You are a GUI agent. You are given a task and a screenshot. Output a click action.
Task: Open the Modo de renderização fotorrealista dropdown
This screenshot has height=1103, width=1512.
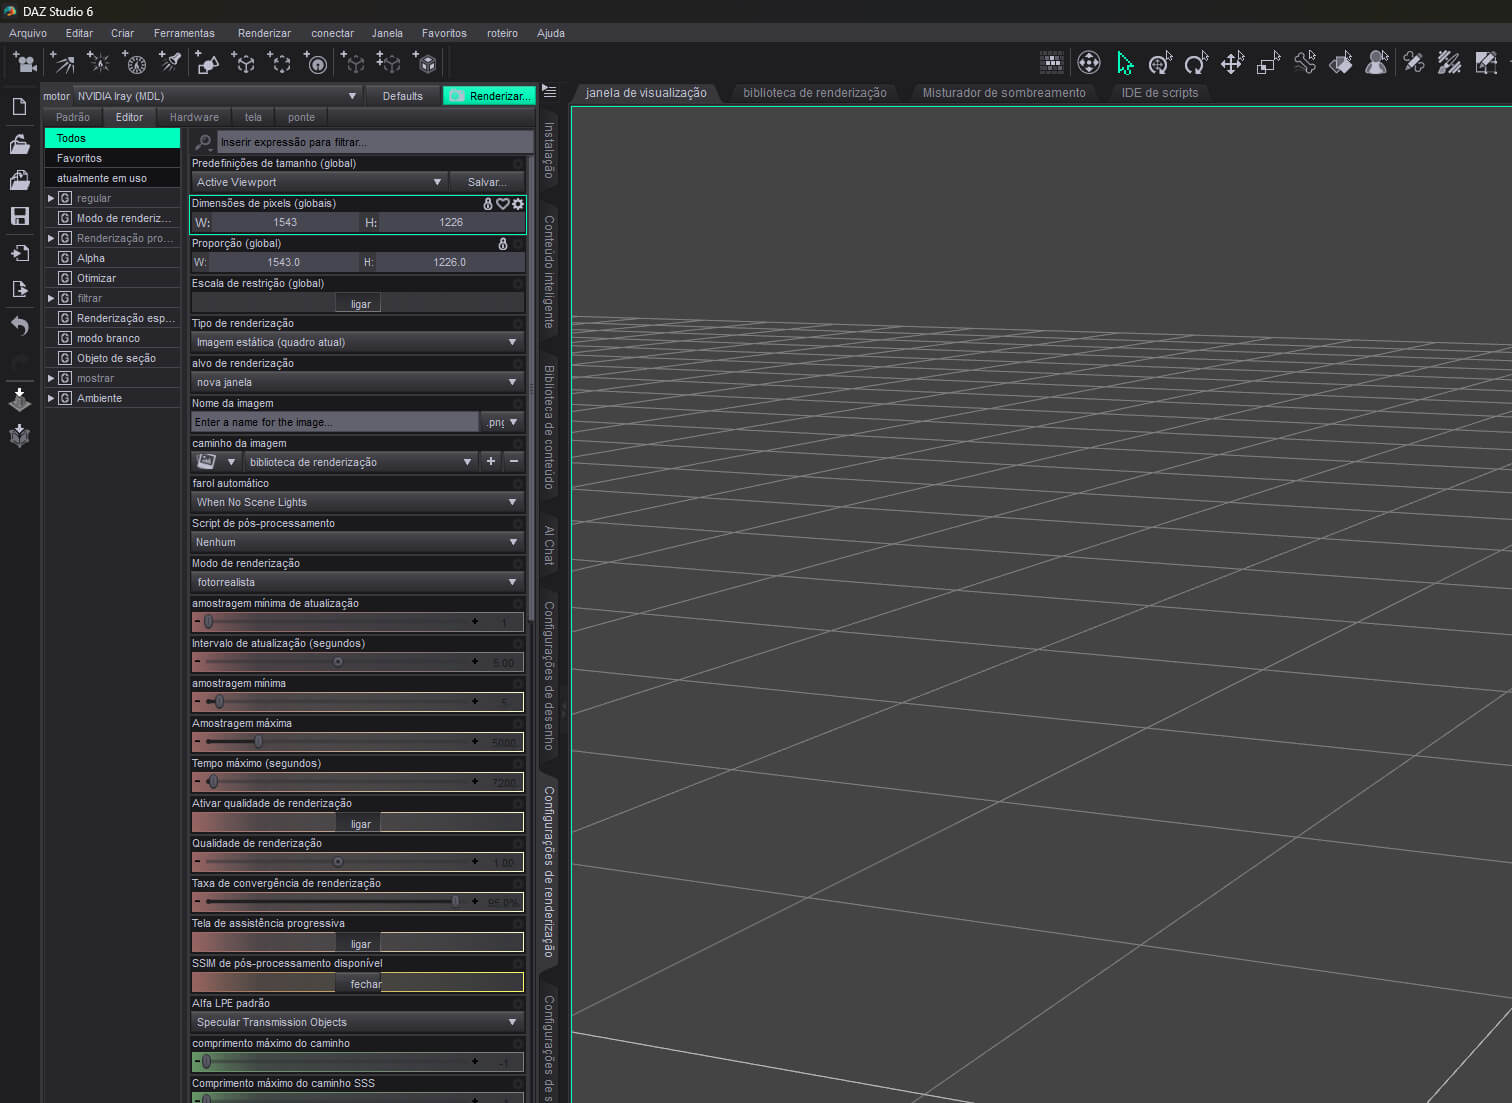358,582
